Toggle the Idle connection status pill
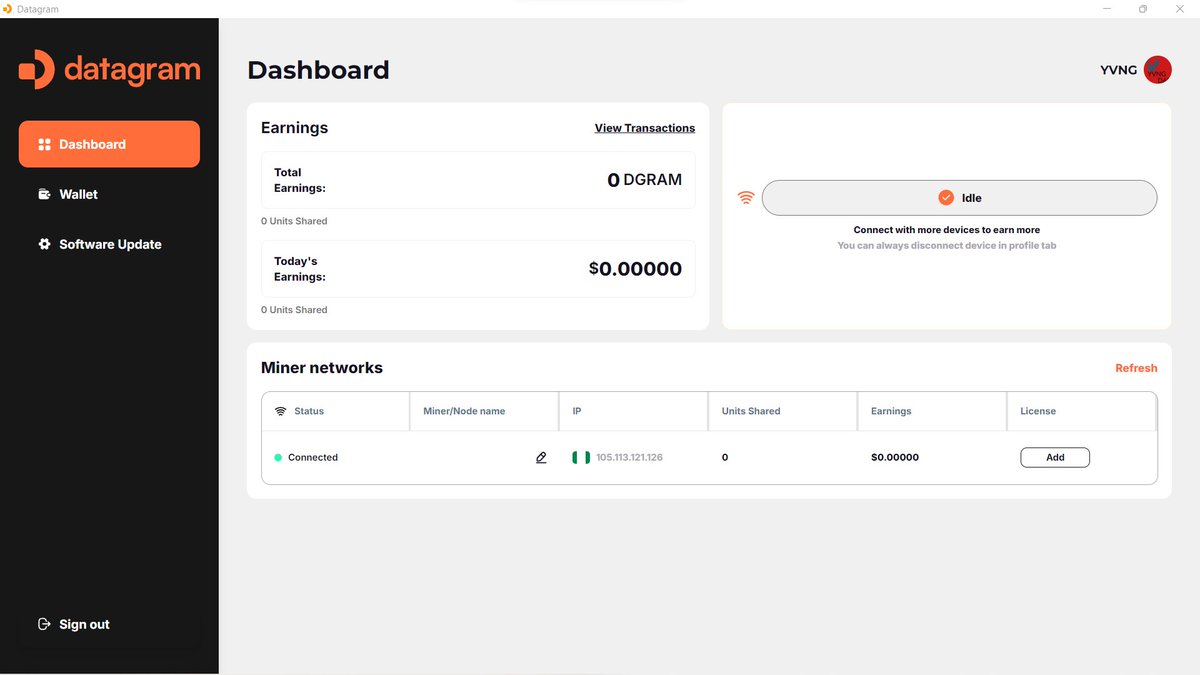Screen dimensions: 1200x675 click(x=959, y=197)
